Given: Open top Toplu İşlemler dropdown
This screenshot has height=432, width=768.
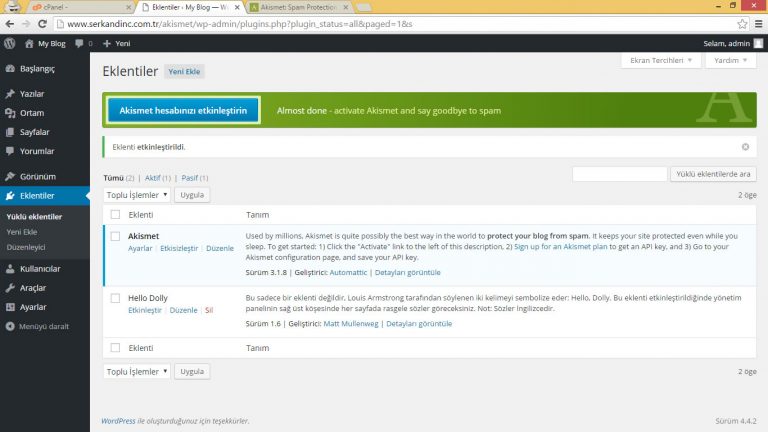Looking at the screenshot, I should [137, 195].
